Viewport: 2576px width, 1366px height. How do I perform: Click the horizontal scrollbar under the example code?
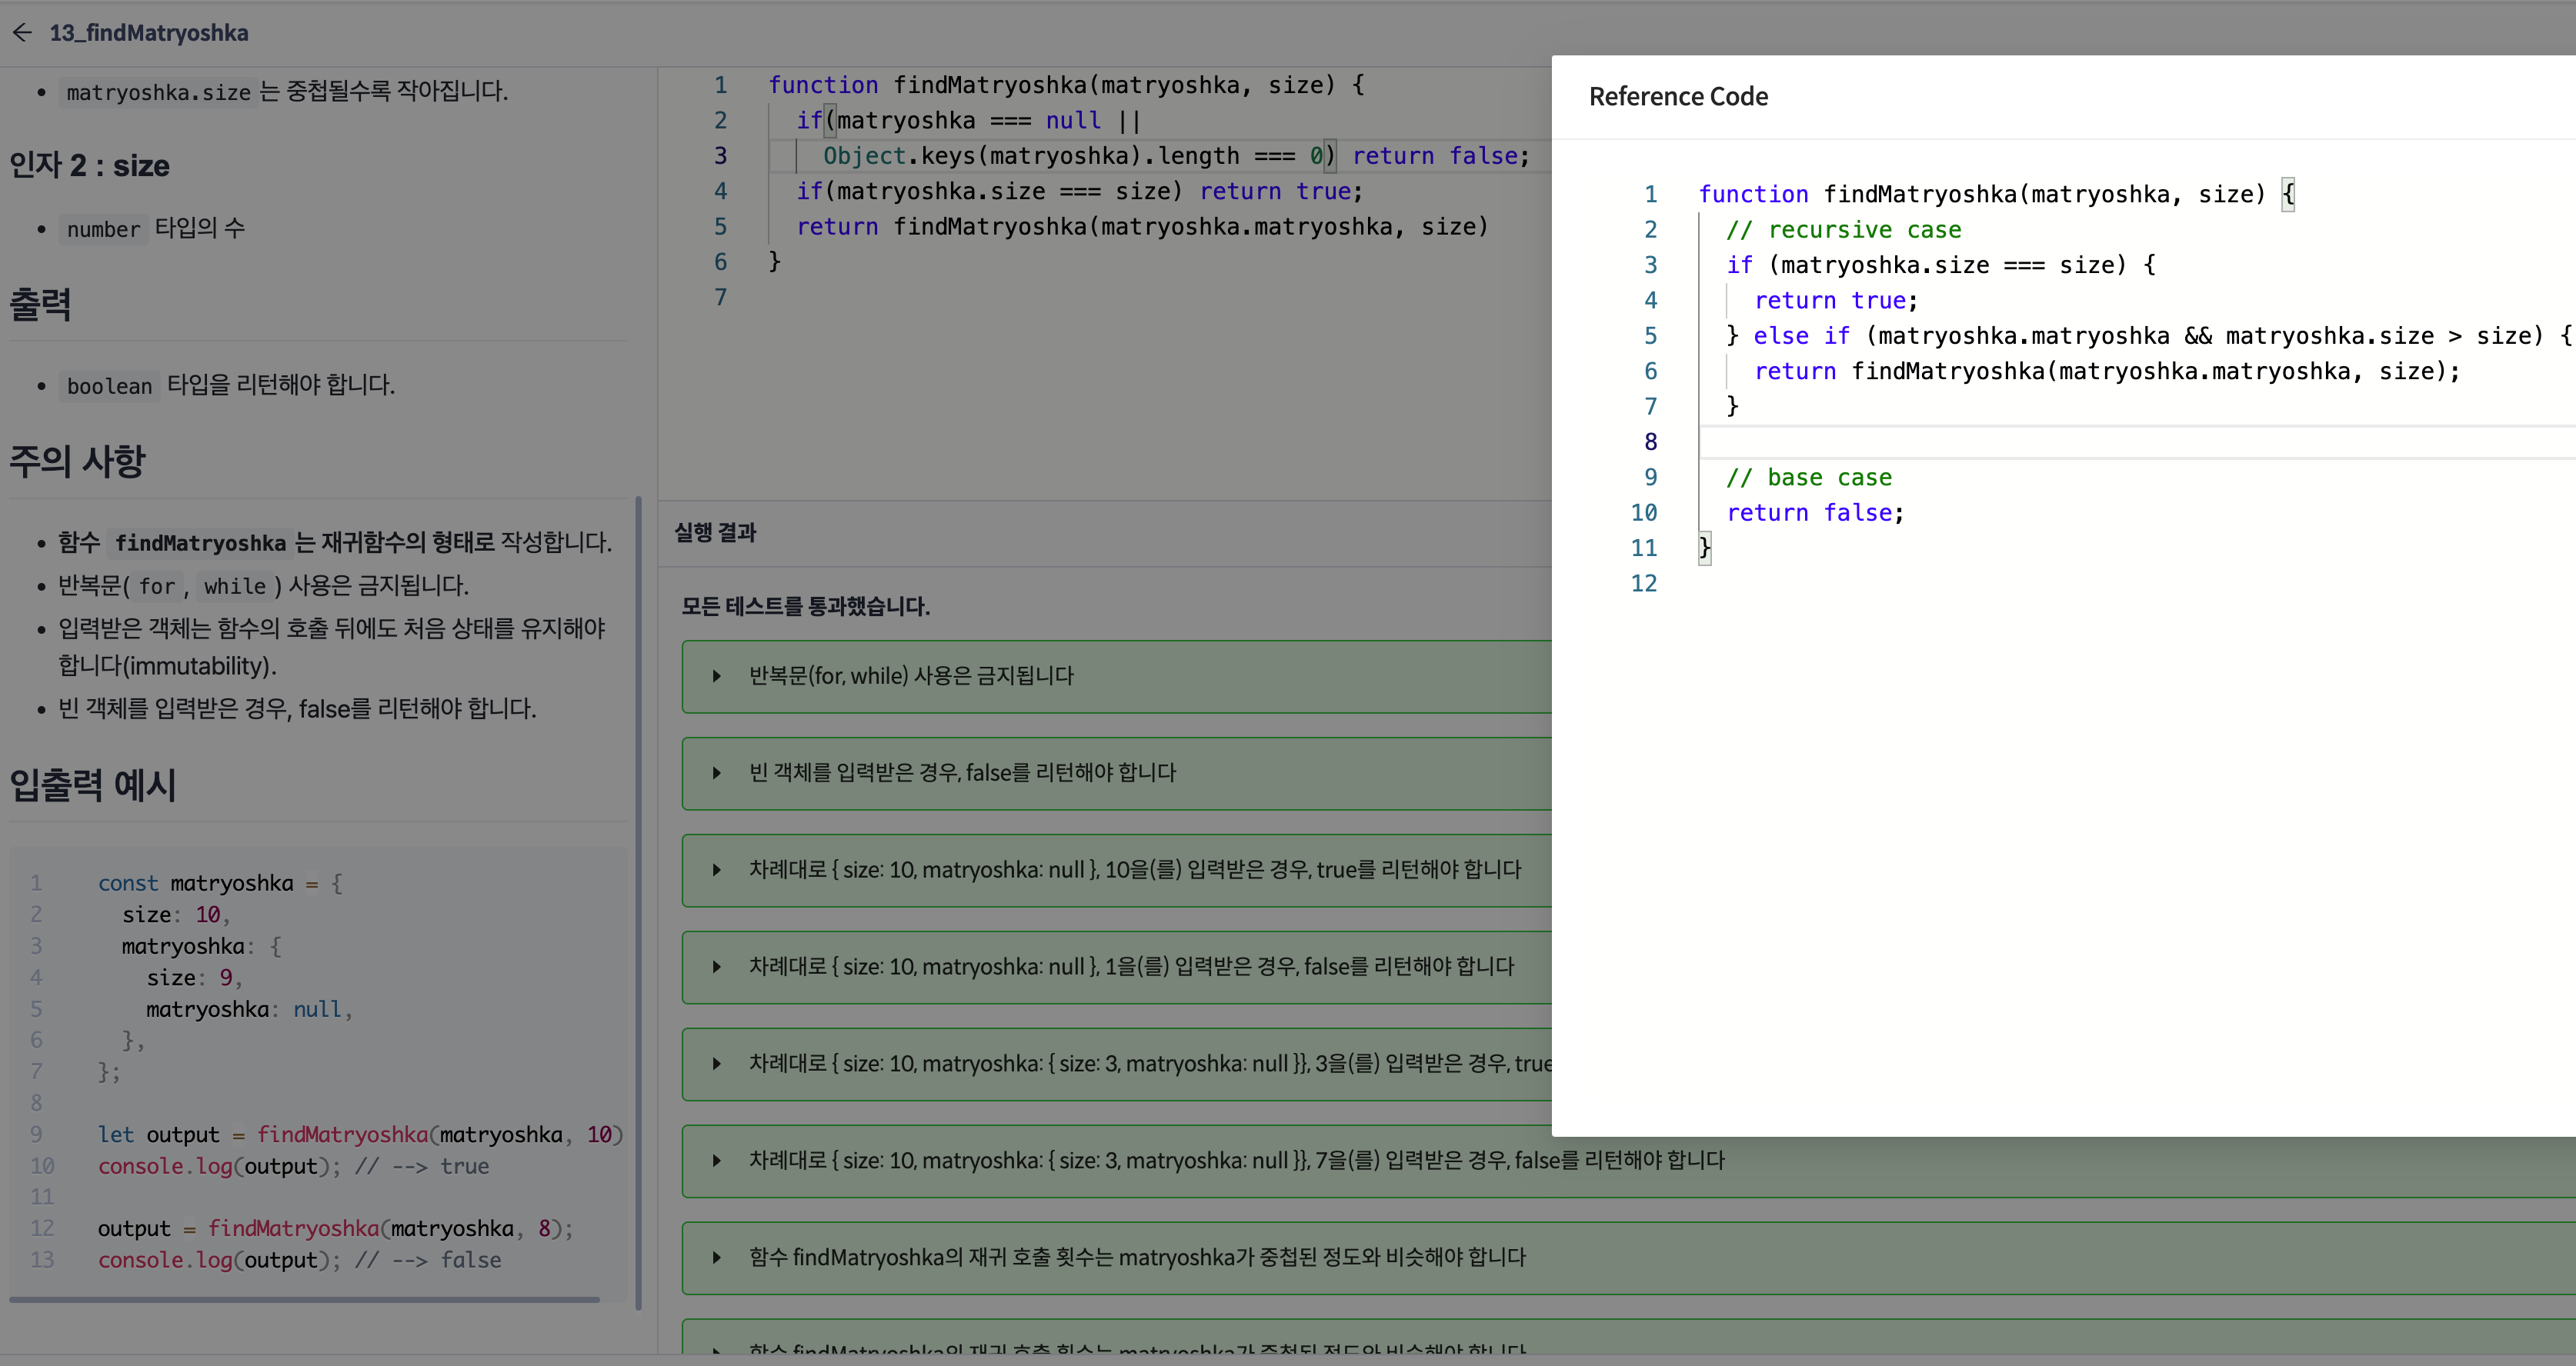305,1300
